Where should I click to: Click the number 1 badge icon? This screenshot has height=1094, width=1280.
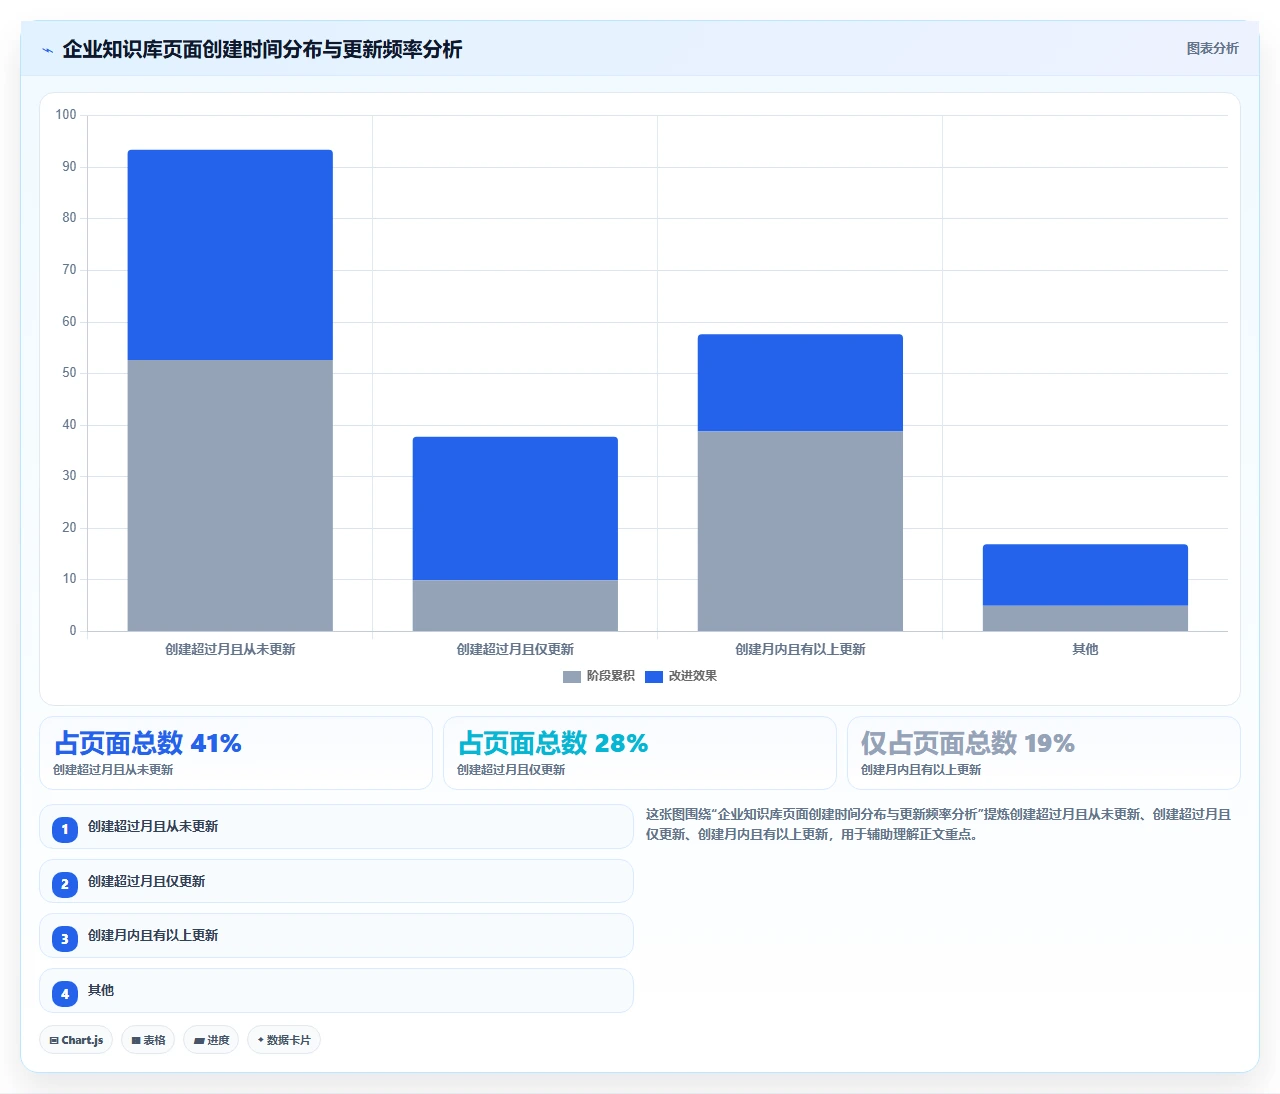pos(65,829)
